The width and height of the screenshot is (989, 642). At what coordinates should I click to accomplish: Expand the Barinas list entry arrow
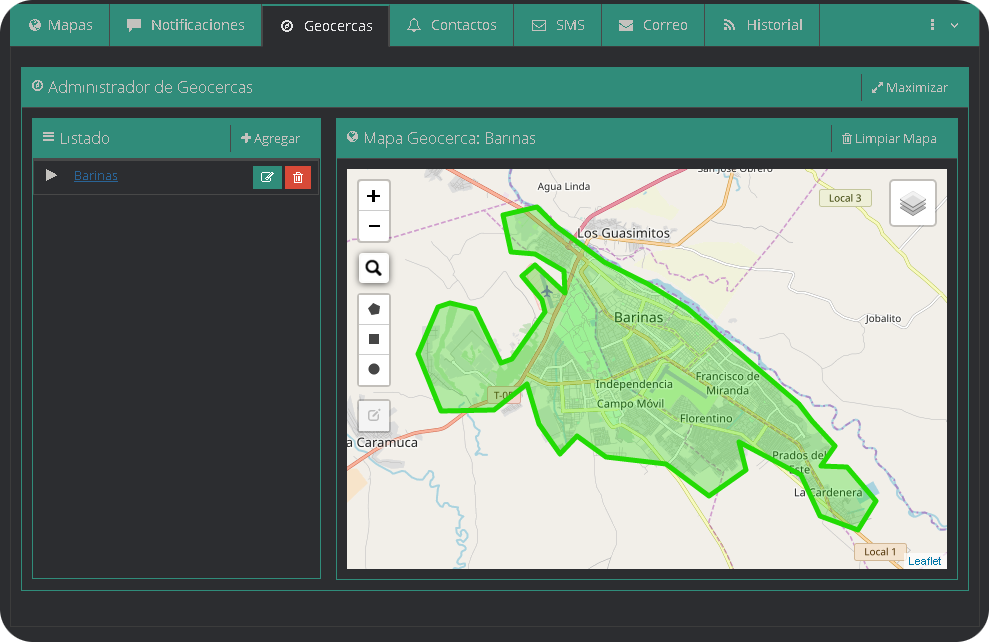point(52,176)
